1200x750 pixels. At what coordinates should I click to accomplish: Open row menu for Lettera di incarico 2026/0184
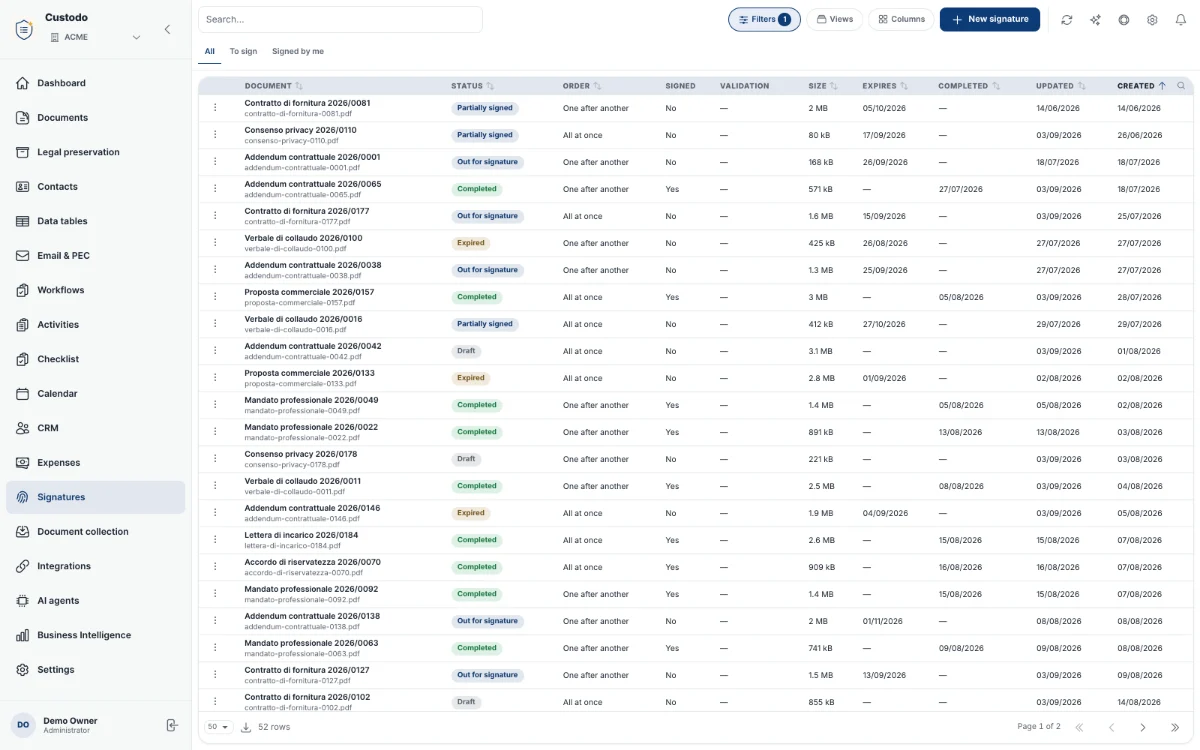tap(214, 540)
